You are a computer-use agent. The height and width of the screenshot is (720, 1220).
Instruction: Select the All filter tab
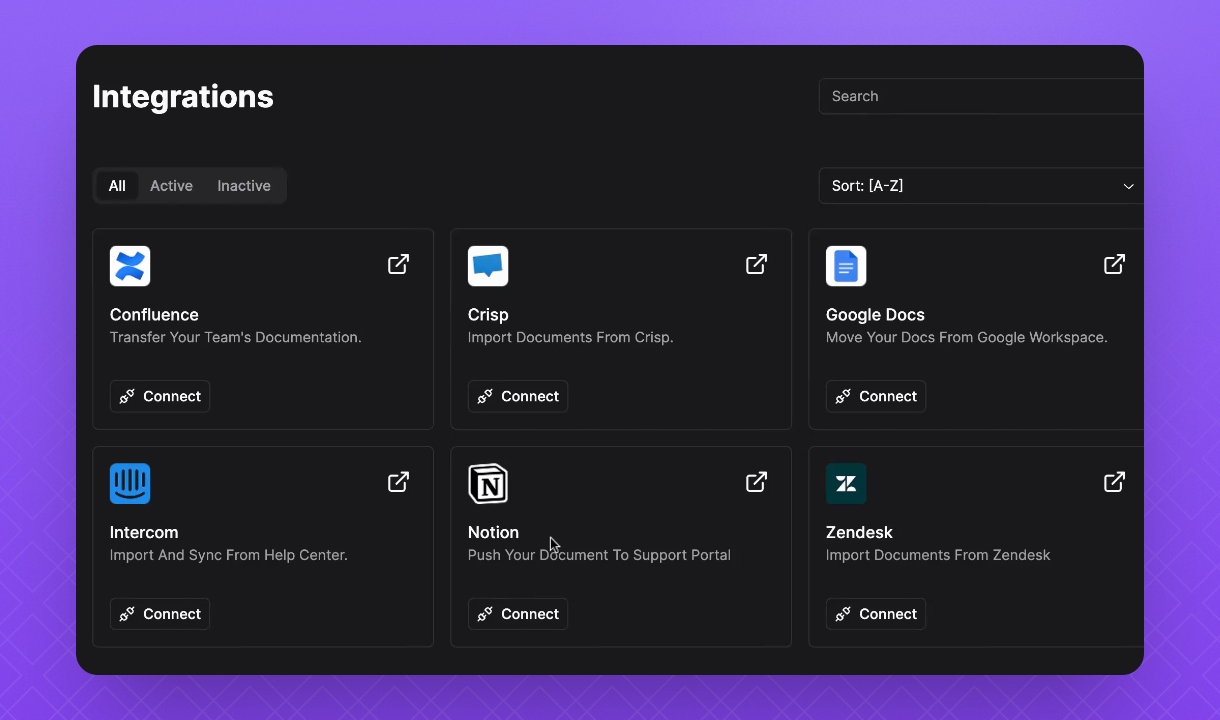point(117,186)
